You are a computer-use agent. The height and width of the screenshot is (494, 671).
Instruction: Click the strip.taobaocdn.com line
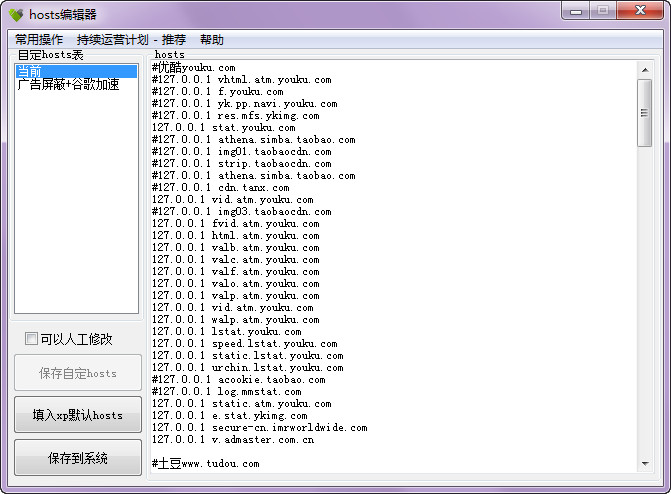(x=242, y=164)
